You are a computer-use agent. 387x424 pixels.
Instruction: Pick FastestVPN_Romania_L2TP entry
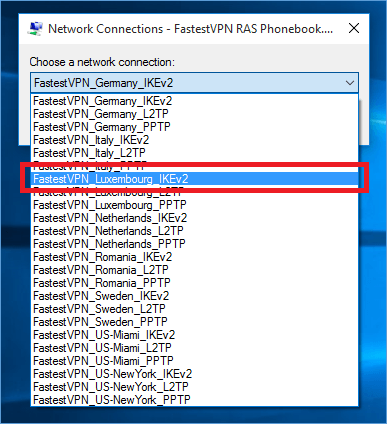tap(194, 270)
